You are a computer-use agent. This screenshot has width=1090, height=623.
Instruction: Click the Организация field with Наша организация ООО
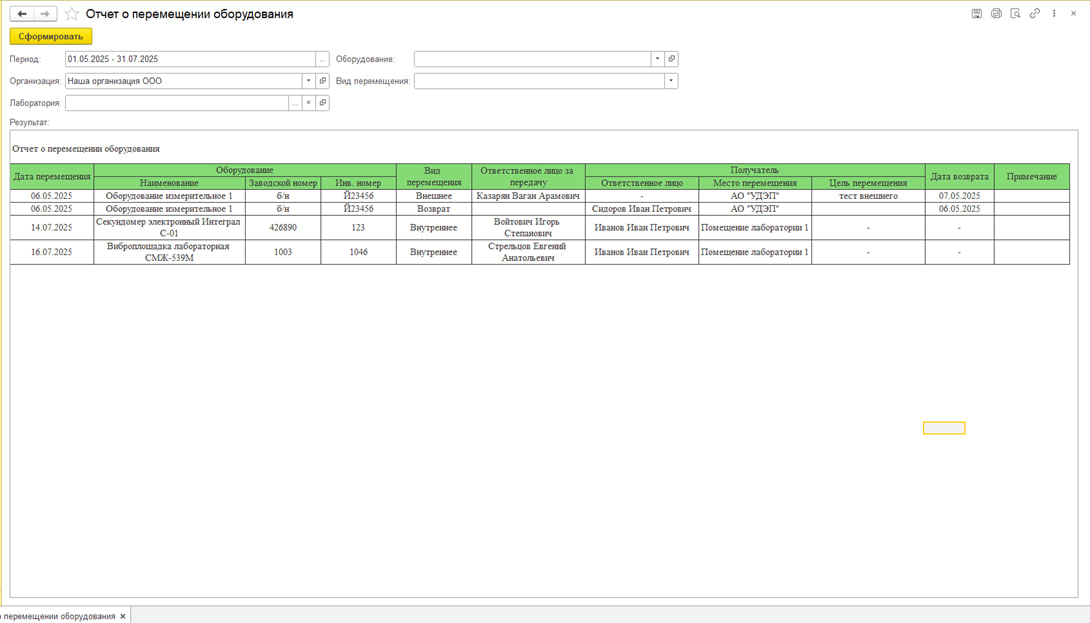pos(184,81)
